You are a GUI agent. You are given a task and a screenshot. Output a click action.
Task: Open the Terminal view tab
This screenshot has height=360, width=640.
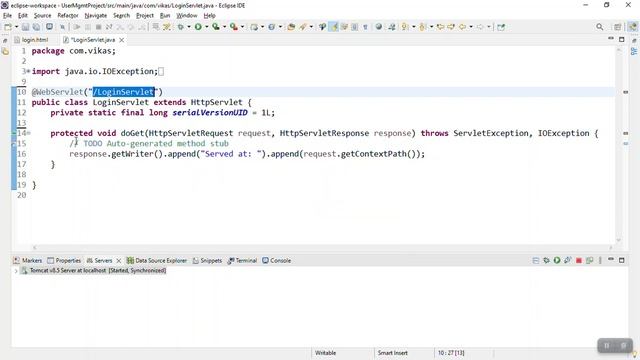pos(242,260)
